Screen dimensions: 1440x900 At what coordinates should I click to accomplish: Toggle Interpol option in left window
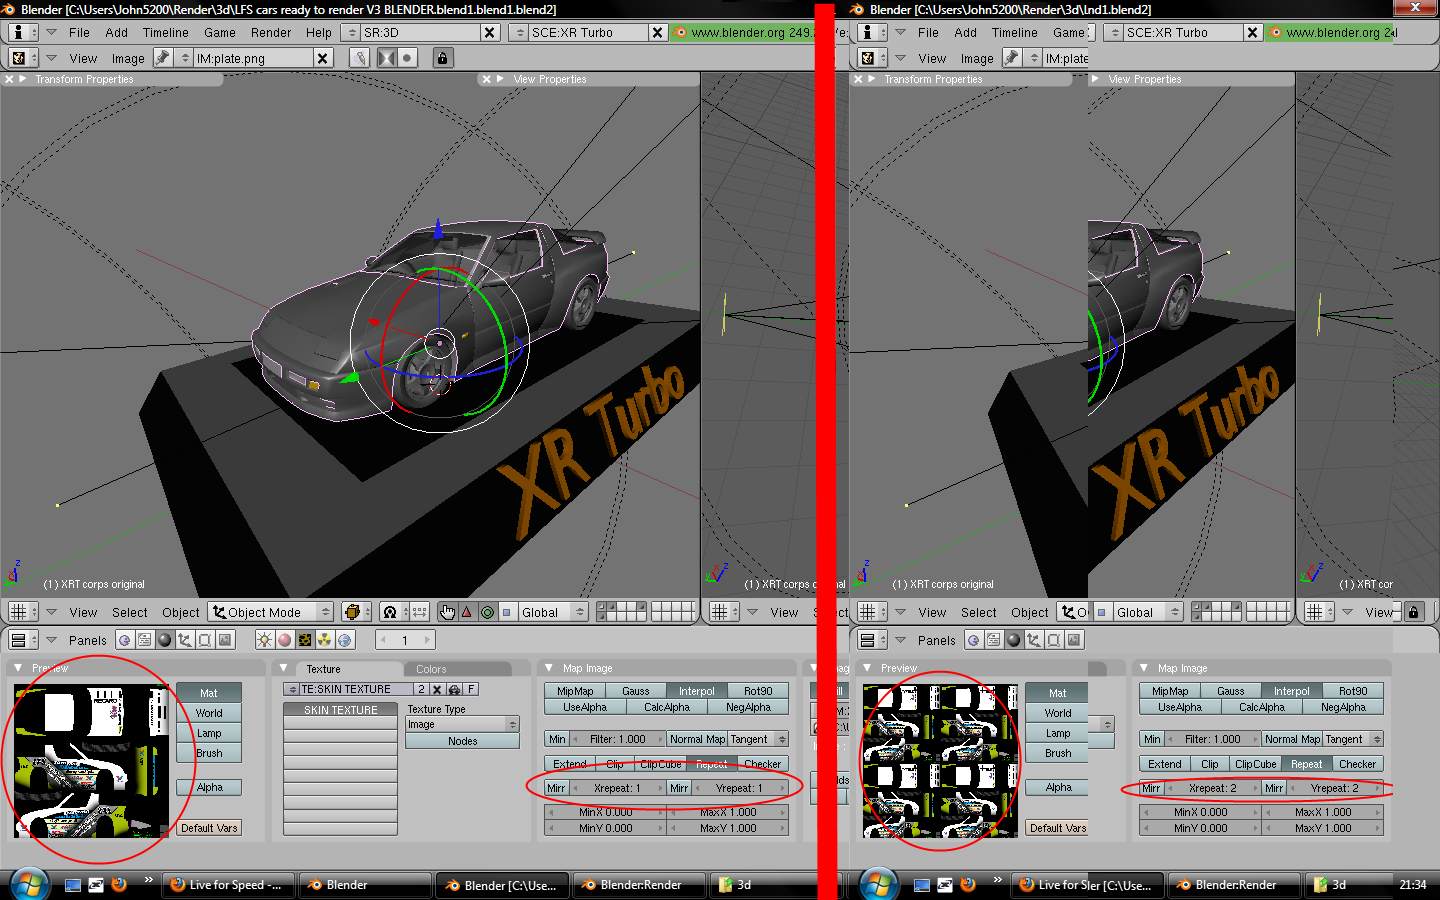click(x=697, y=691)
